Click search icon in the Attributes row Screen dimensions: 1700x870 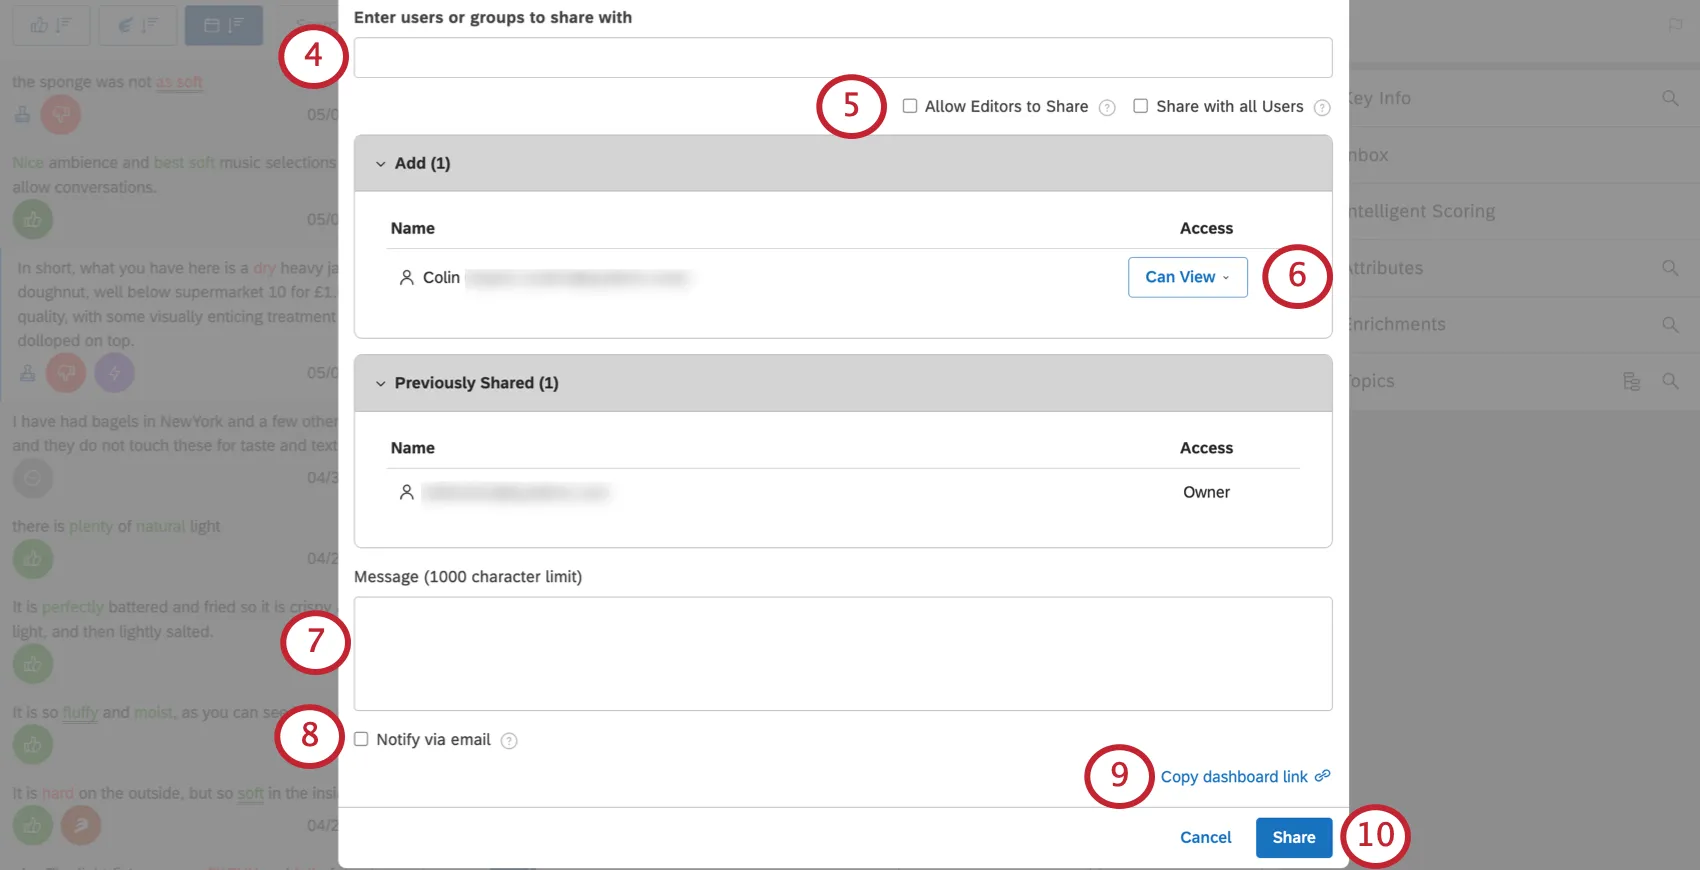tap(1670, 268)
